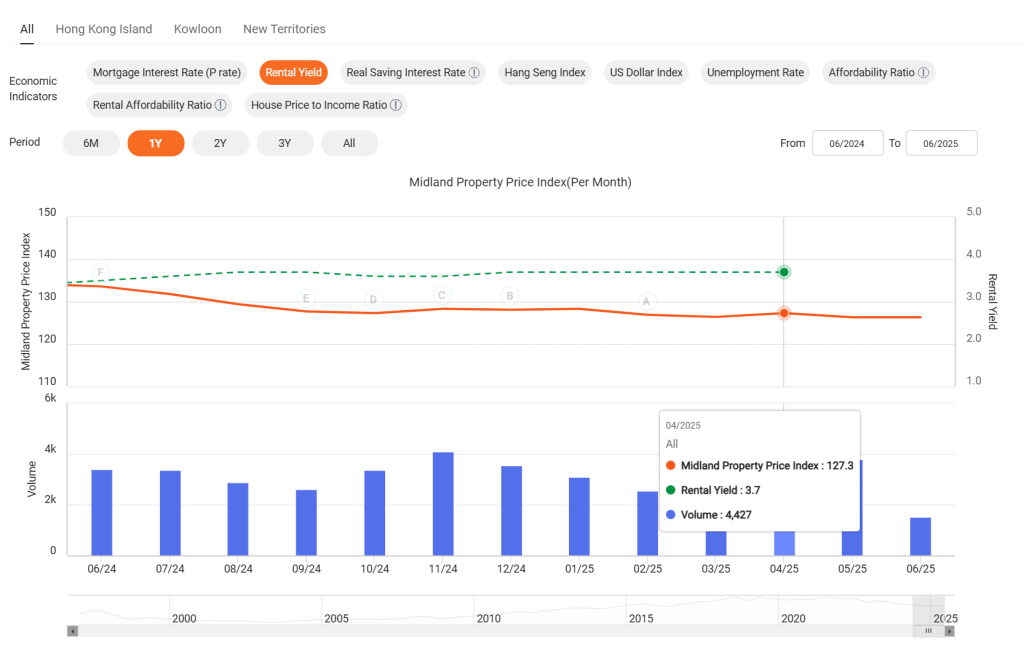Open info icon beside Real Saving Interest Rate
The height and width of the screenshot is (655, 1024).
coord(474,72)
